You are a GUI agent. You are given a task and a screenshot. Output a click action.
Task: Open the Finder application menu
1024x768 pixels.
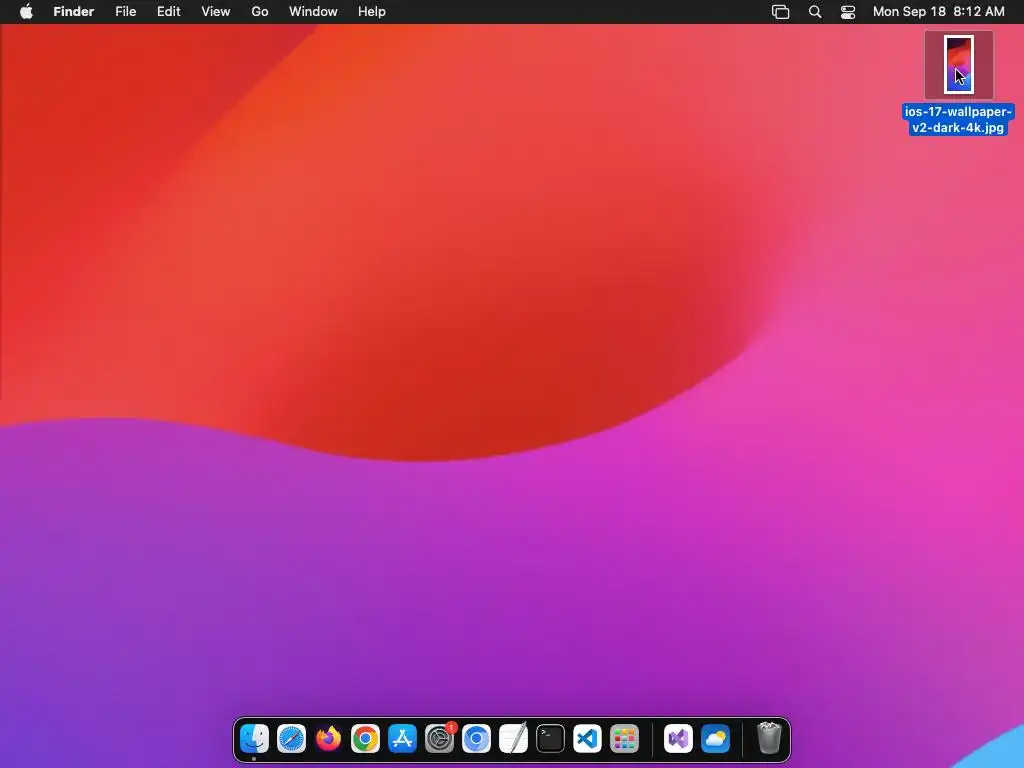pyautogui.click(x=74, y=12)
